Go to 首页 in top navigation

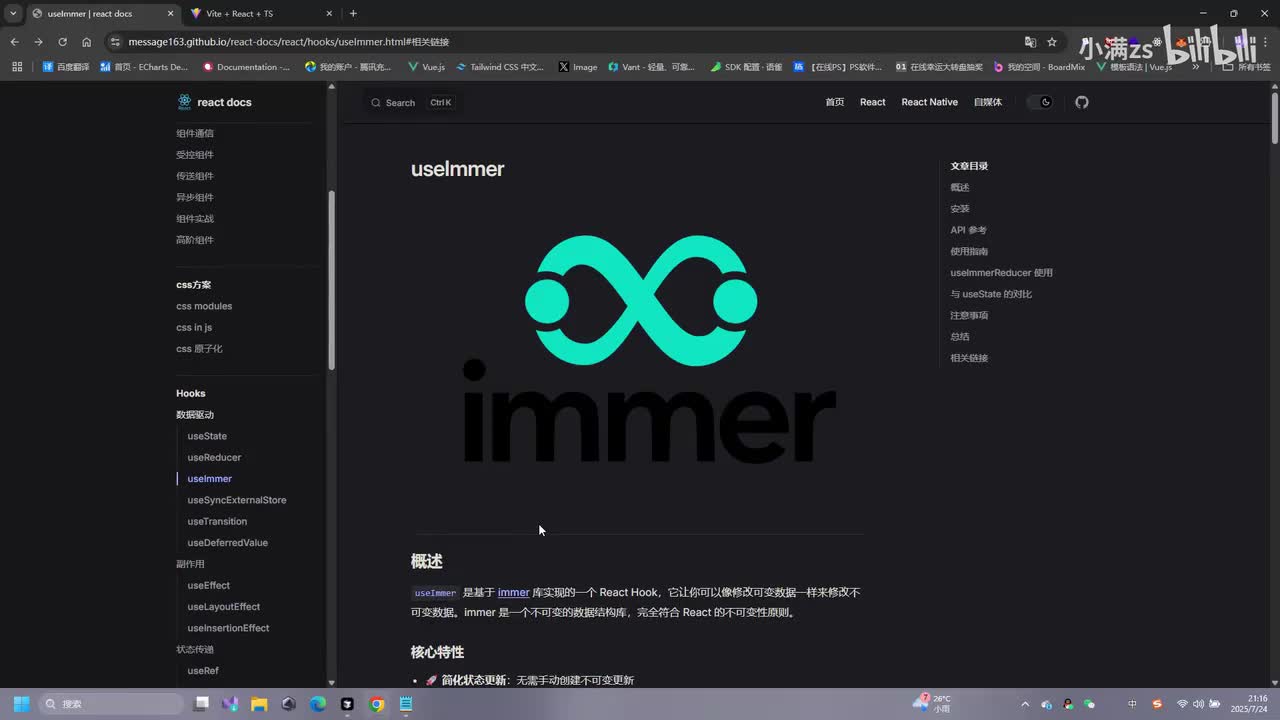click(835, 102)
